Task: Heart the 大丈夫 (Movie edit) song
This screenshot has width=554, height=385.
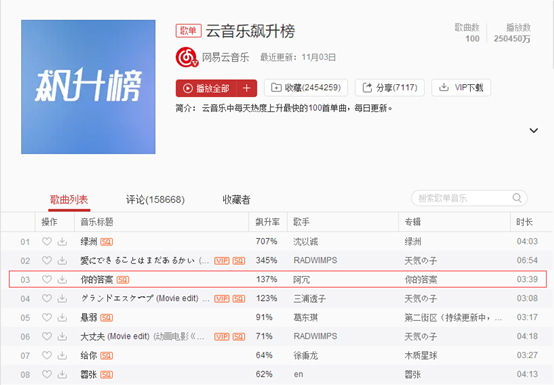Action: [47, 336]
